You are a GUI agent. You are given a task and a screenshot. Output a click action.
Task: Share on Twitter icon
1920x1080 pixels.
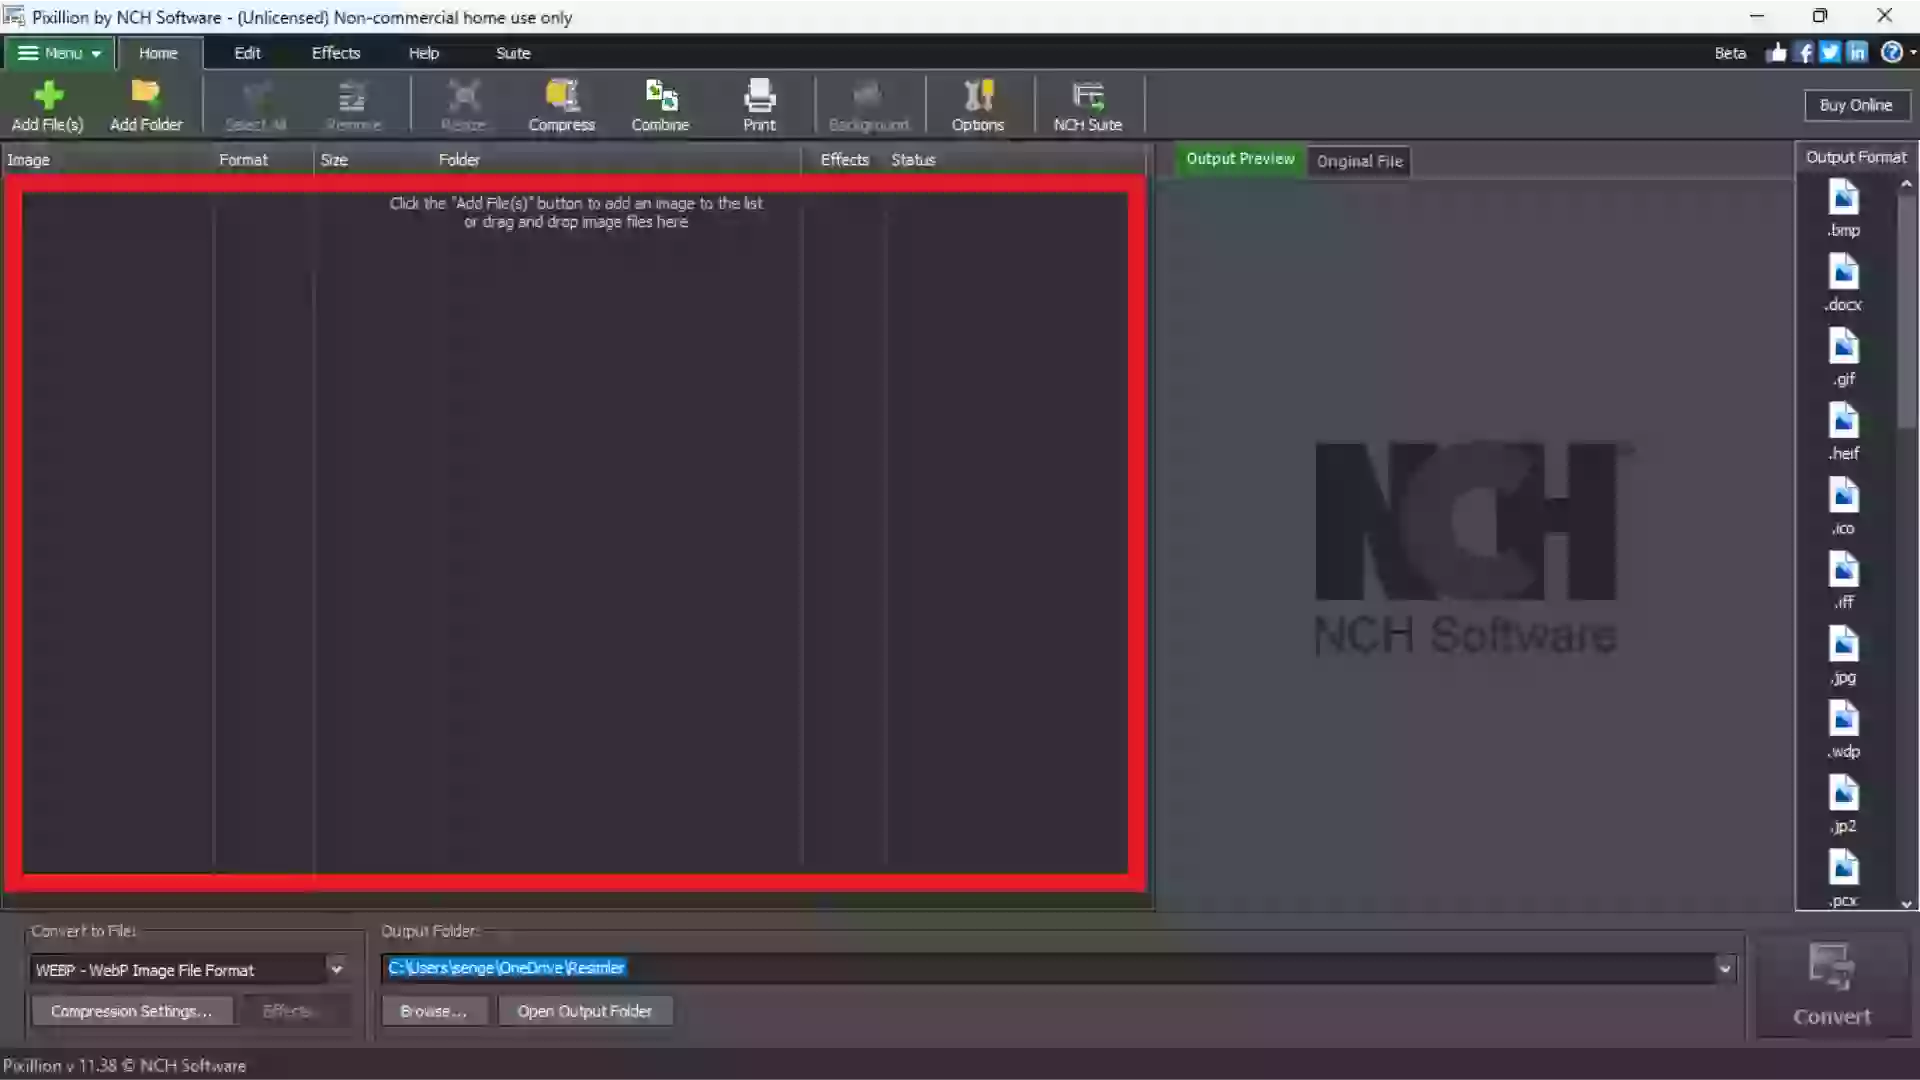(x=1830, y=53)
